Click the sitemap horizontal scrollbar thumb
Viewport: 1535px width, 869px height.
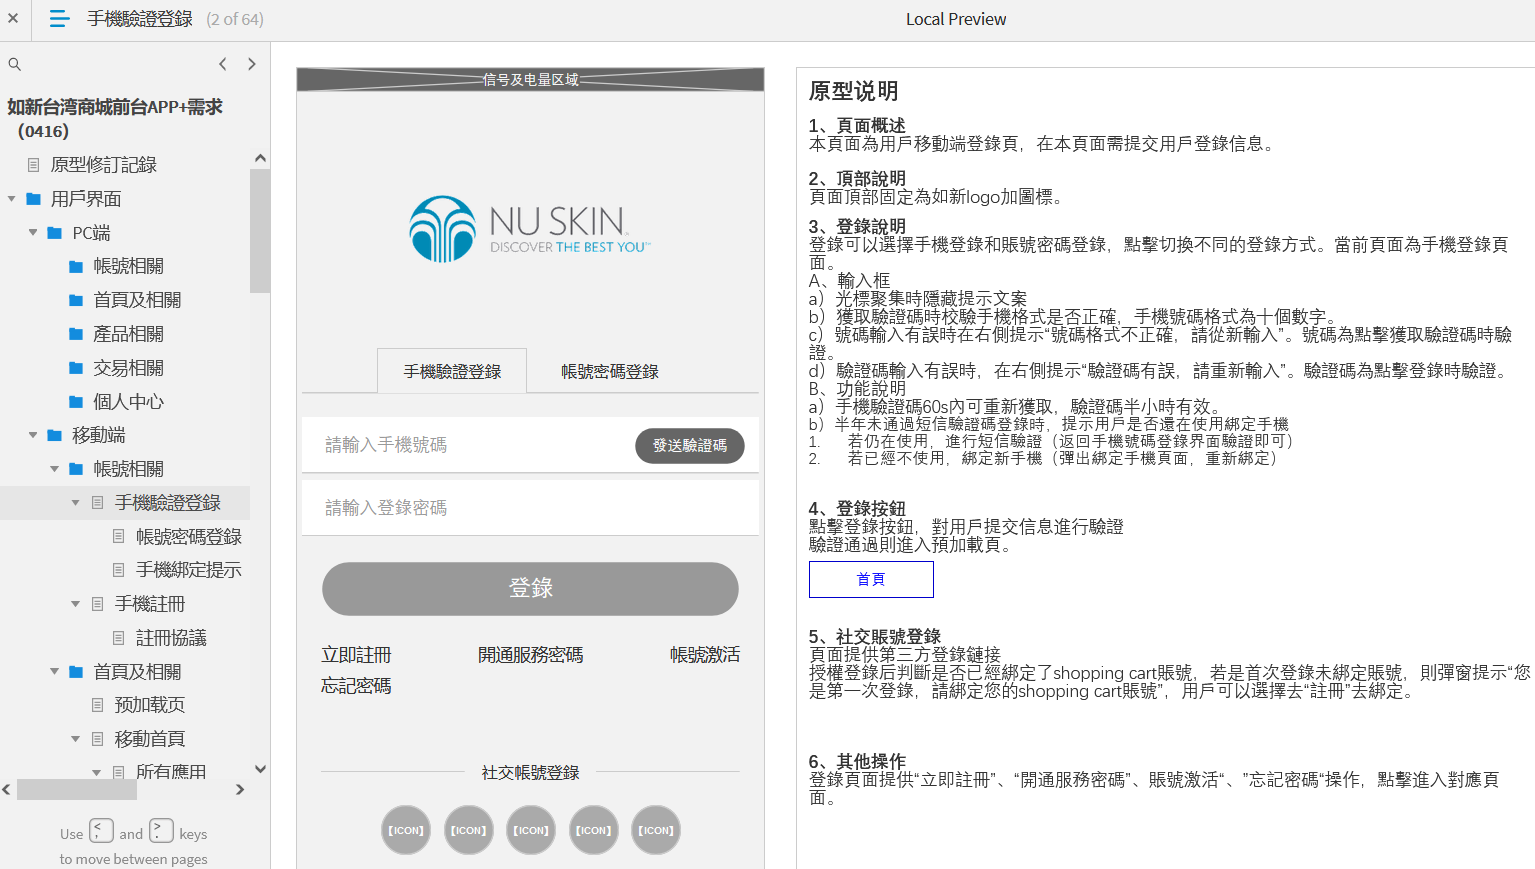pyautogui.click(x=77, y=790)
